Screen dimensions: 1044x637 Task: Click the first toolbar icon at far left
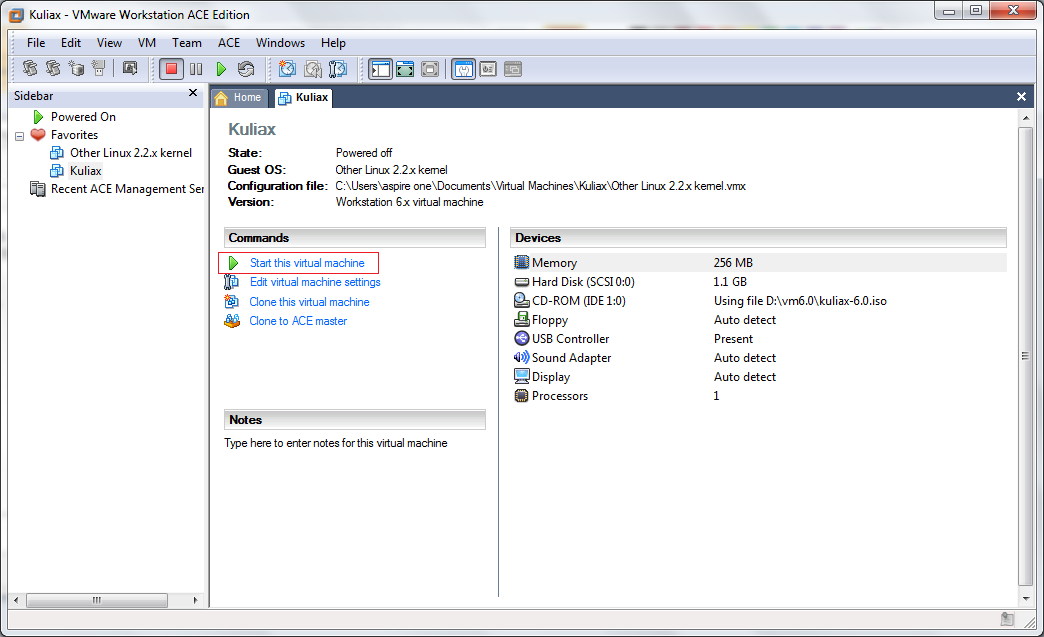pos(30,68)
